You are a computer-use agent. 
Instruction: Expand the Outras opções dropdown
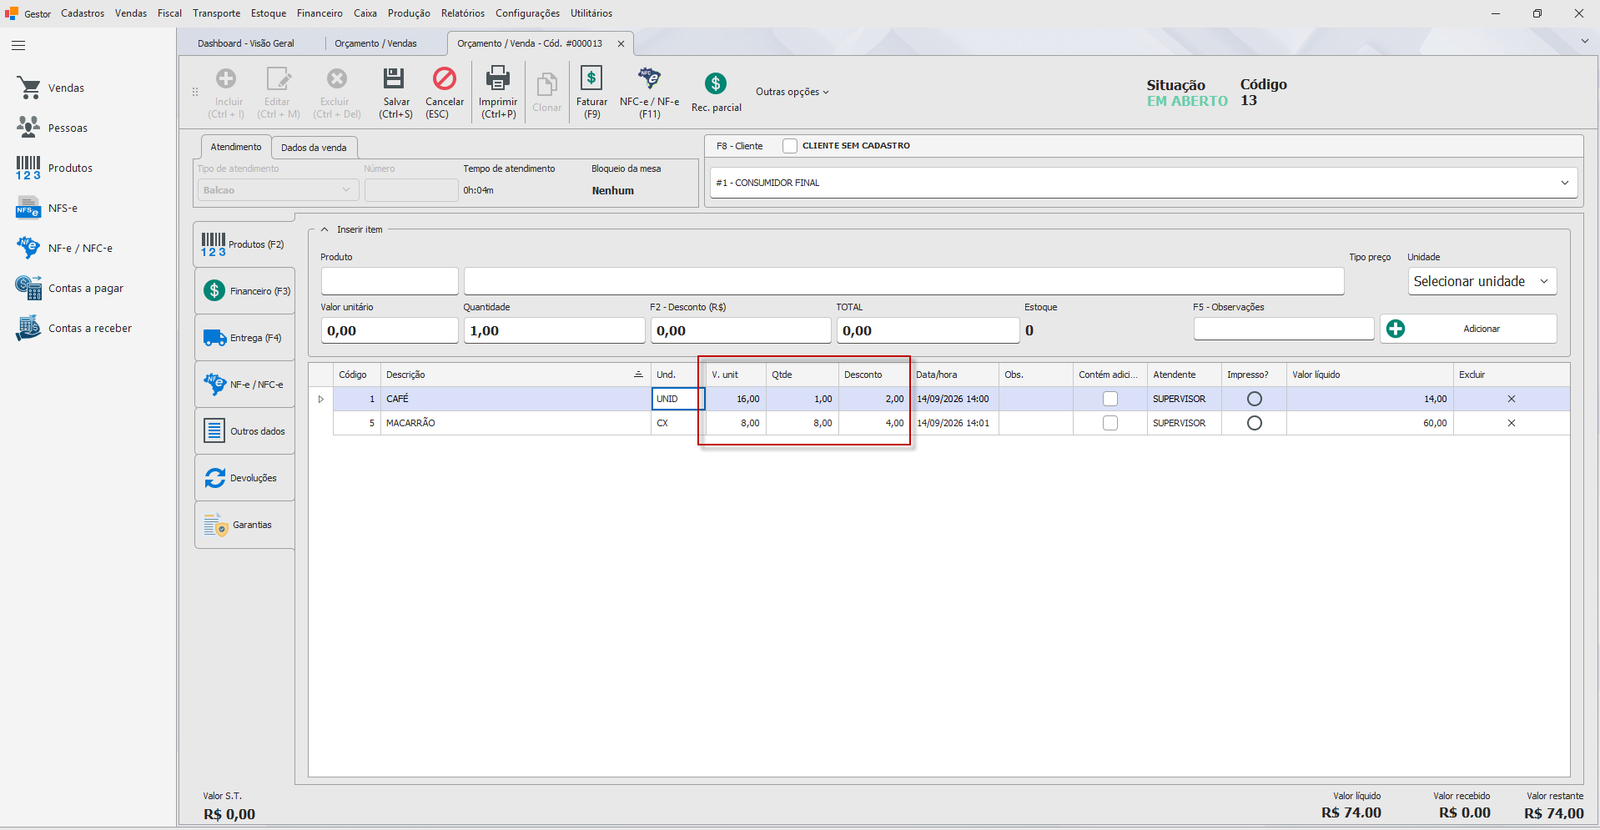coord(792,92)
